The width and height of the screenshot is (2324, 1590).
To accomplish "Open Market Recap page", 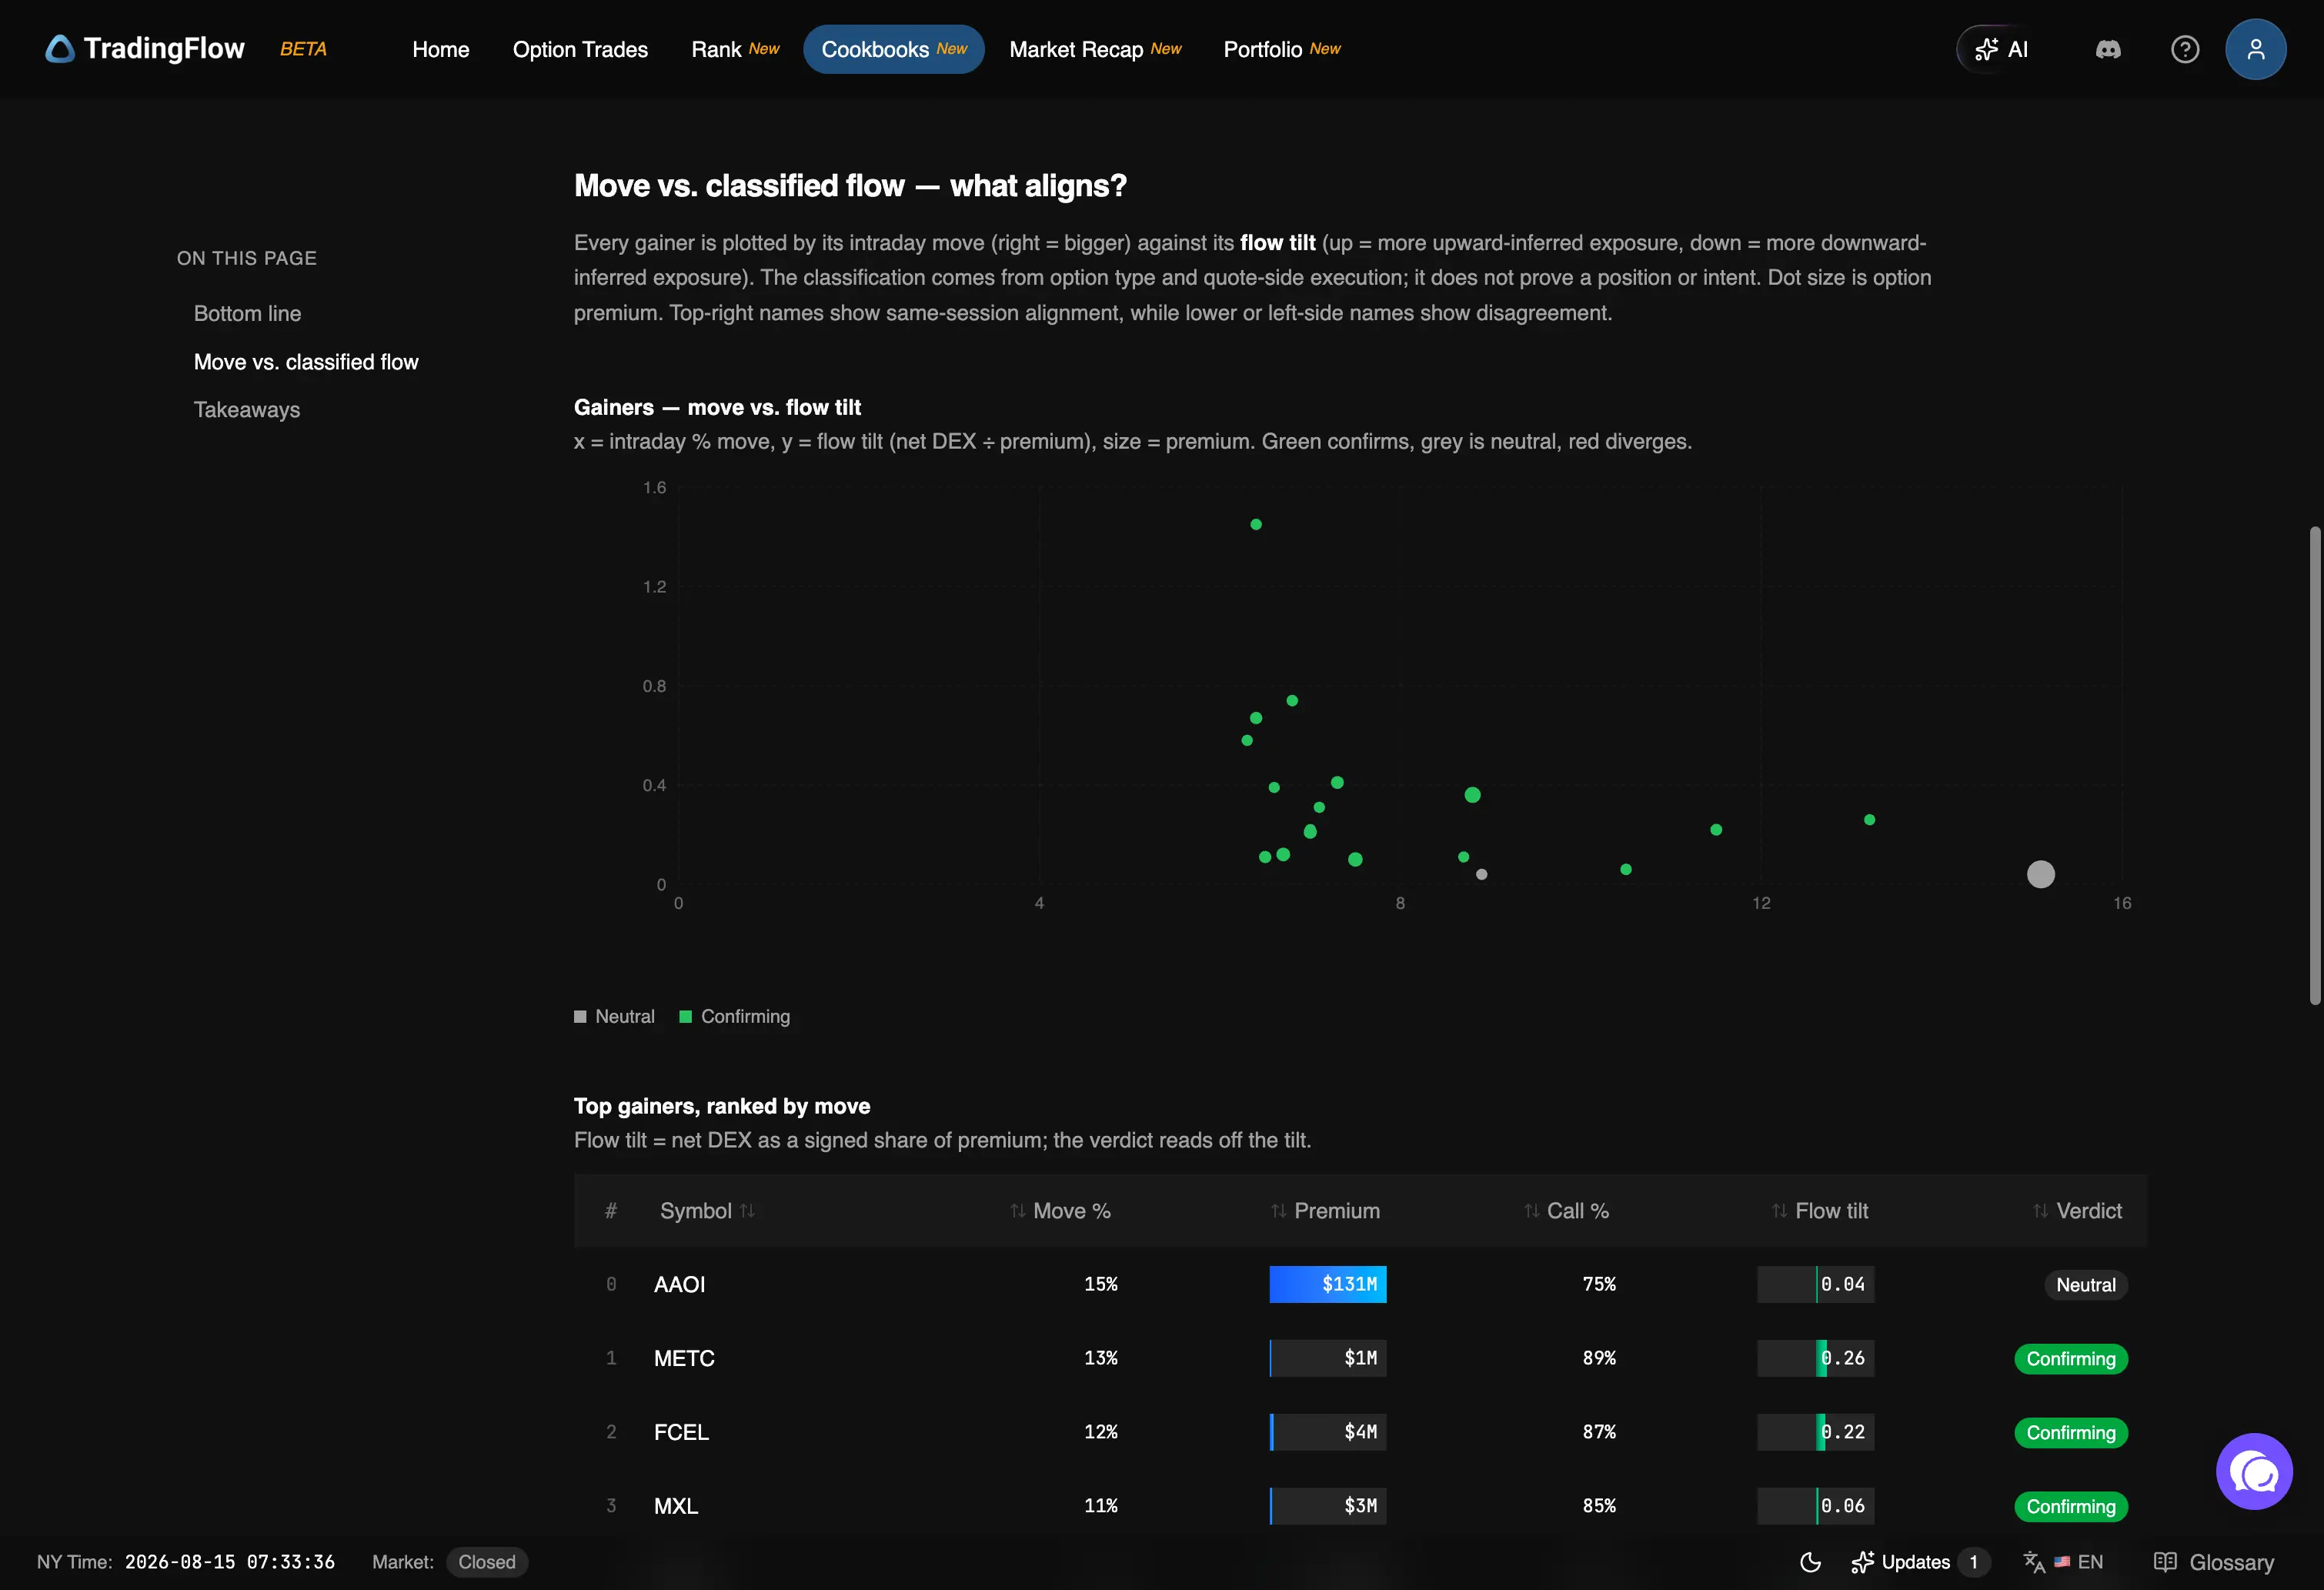I will (1095, 49).
